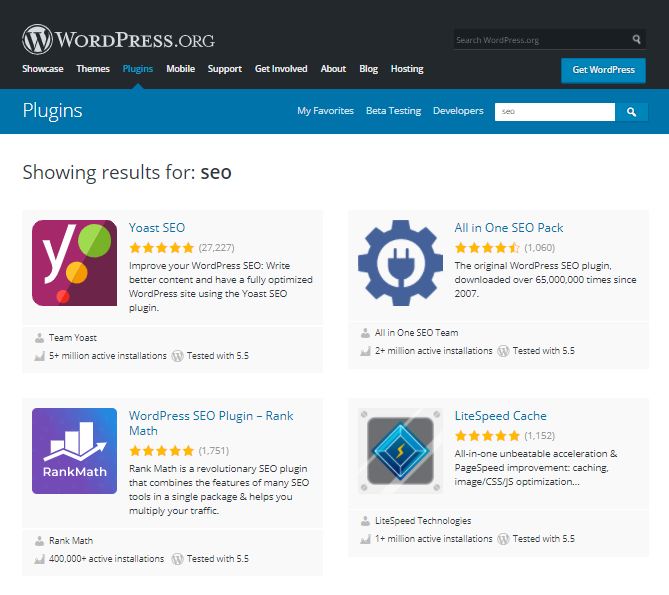The image size is (669, 595).
Task: Click the author icon next to LiteSpeed Technologies
Action: point(365,521)
